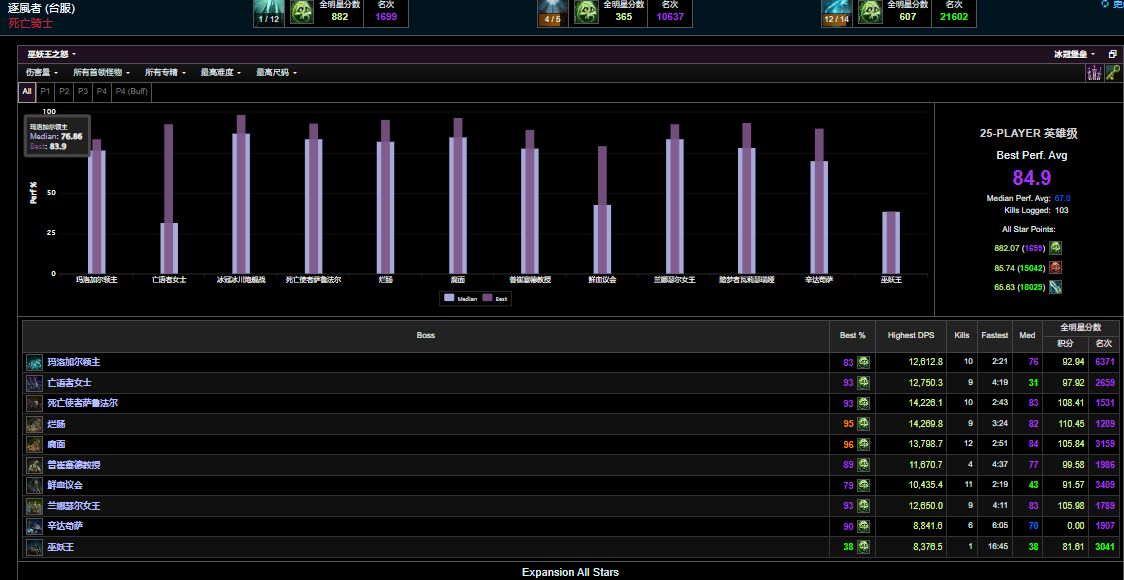Click the 玛洛加尔领主 boss icon in the table
Image resolution: width=1124 pixels, height=580 pixels.
coord(35,362)
